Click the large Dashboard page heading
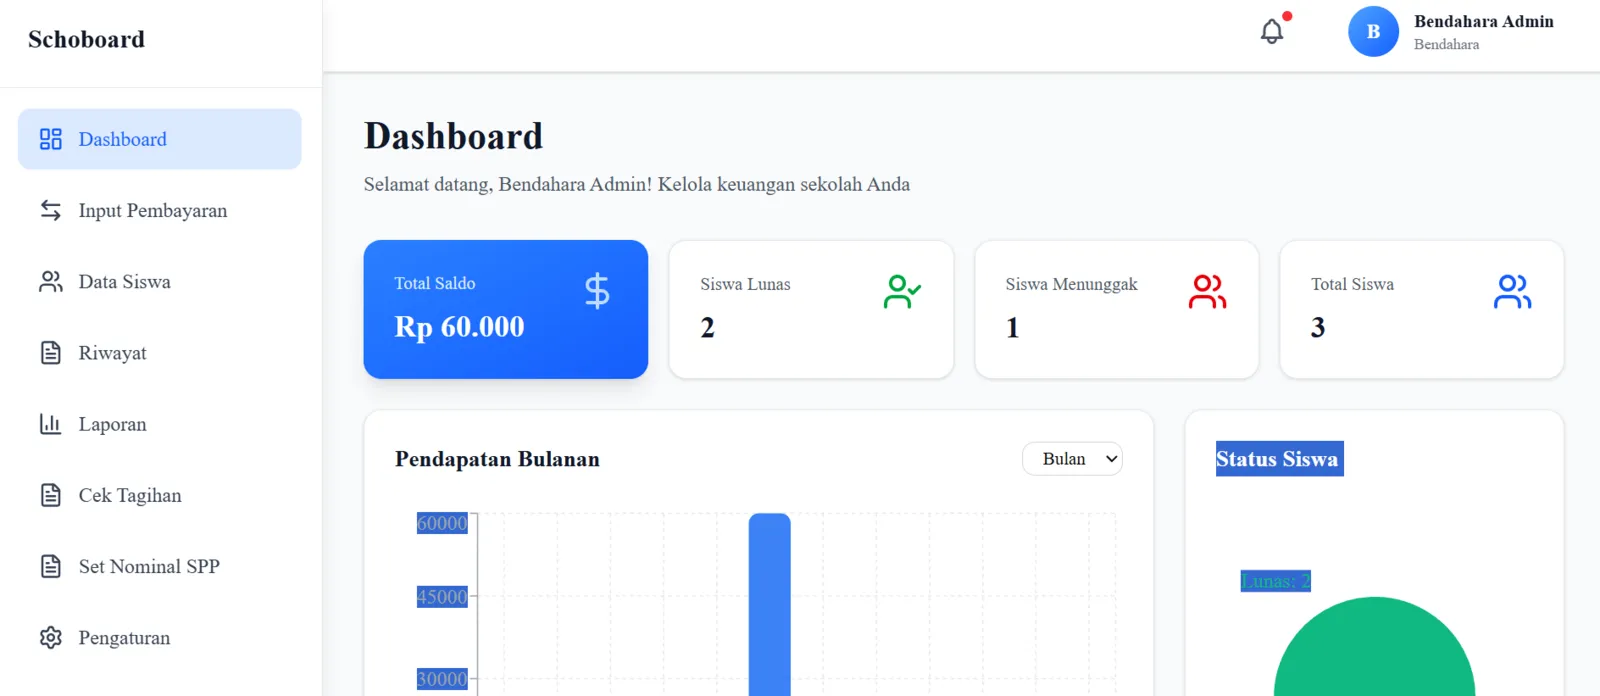The height and width of the screenshot is (696, 1600). [x=453, y=136]
